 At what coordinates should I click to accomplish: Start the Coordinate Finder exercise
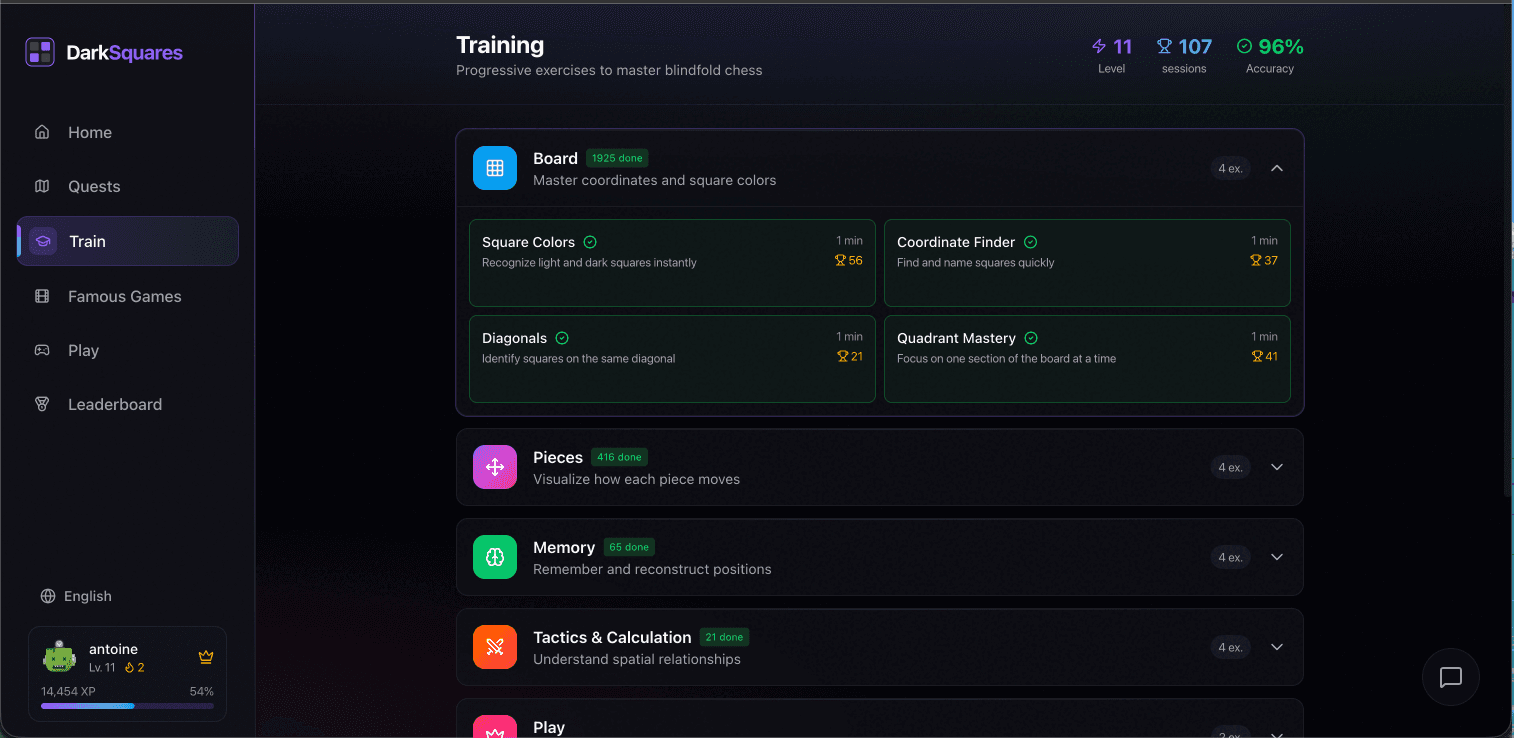[x=1087, y=262]
